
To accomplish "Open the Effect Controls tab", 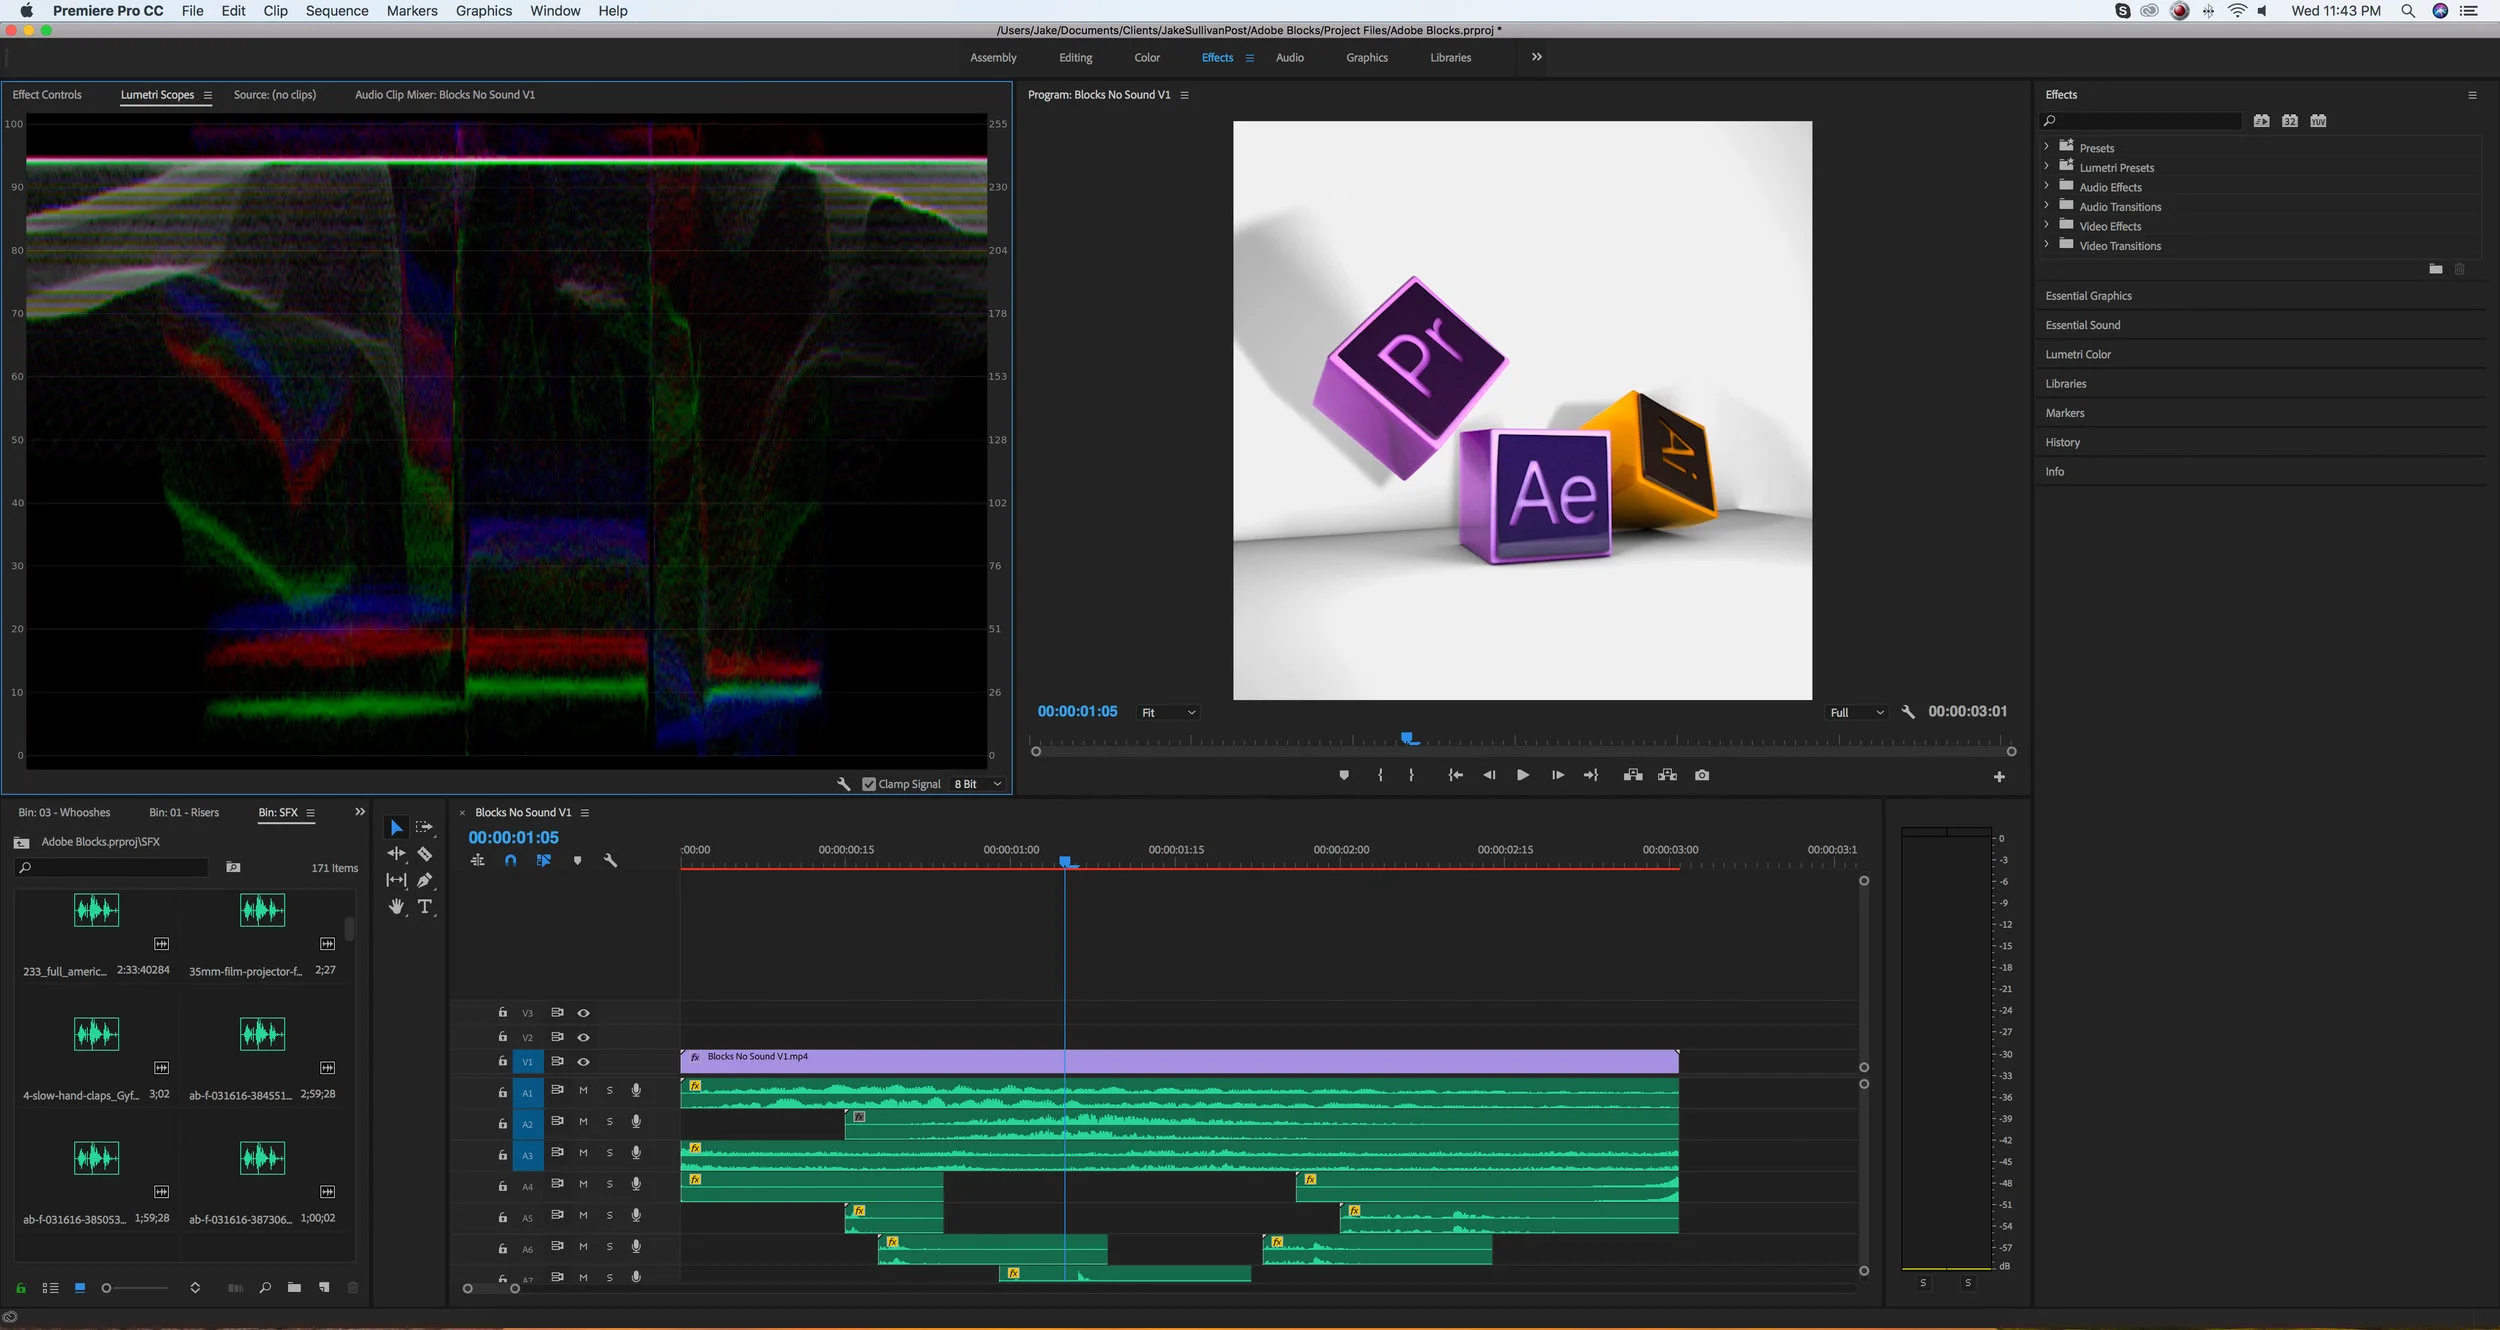I will pyautogui.click(x=47, y=95).
